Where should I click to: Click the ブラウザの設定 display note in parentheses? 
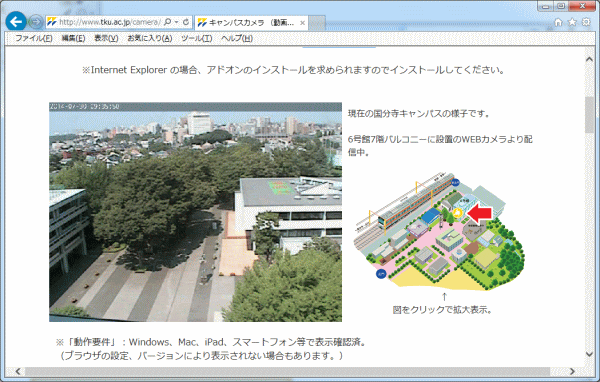(201, 356)
